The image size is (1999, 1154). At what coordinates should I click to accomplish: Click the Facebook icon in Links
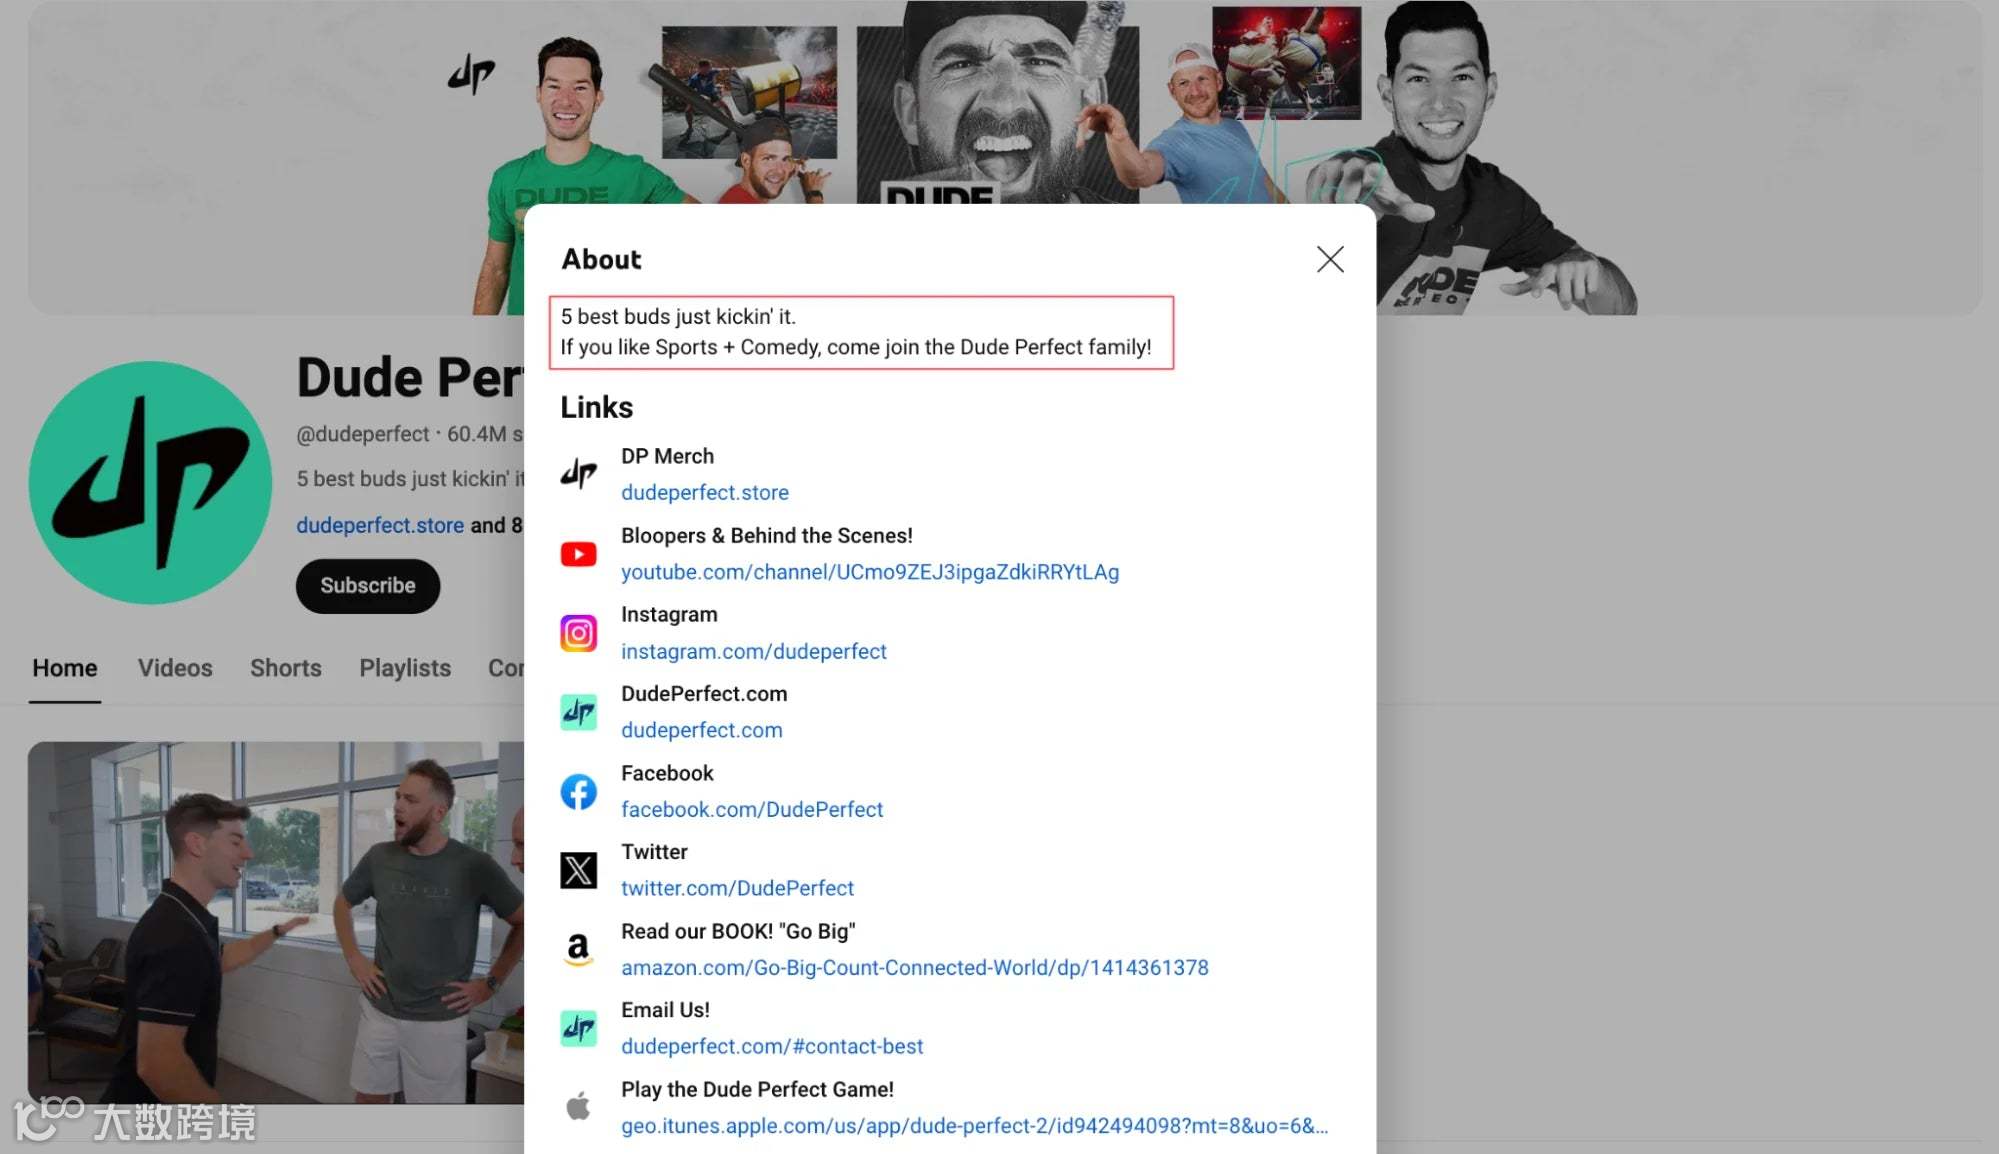point(578,792)
